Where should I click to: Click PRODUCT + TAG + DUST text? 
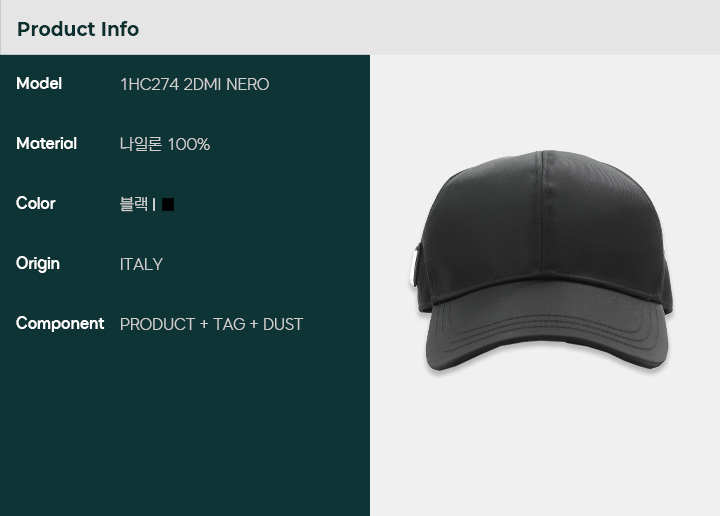point(211,325)
